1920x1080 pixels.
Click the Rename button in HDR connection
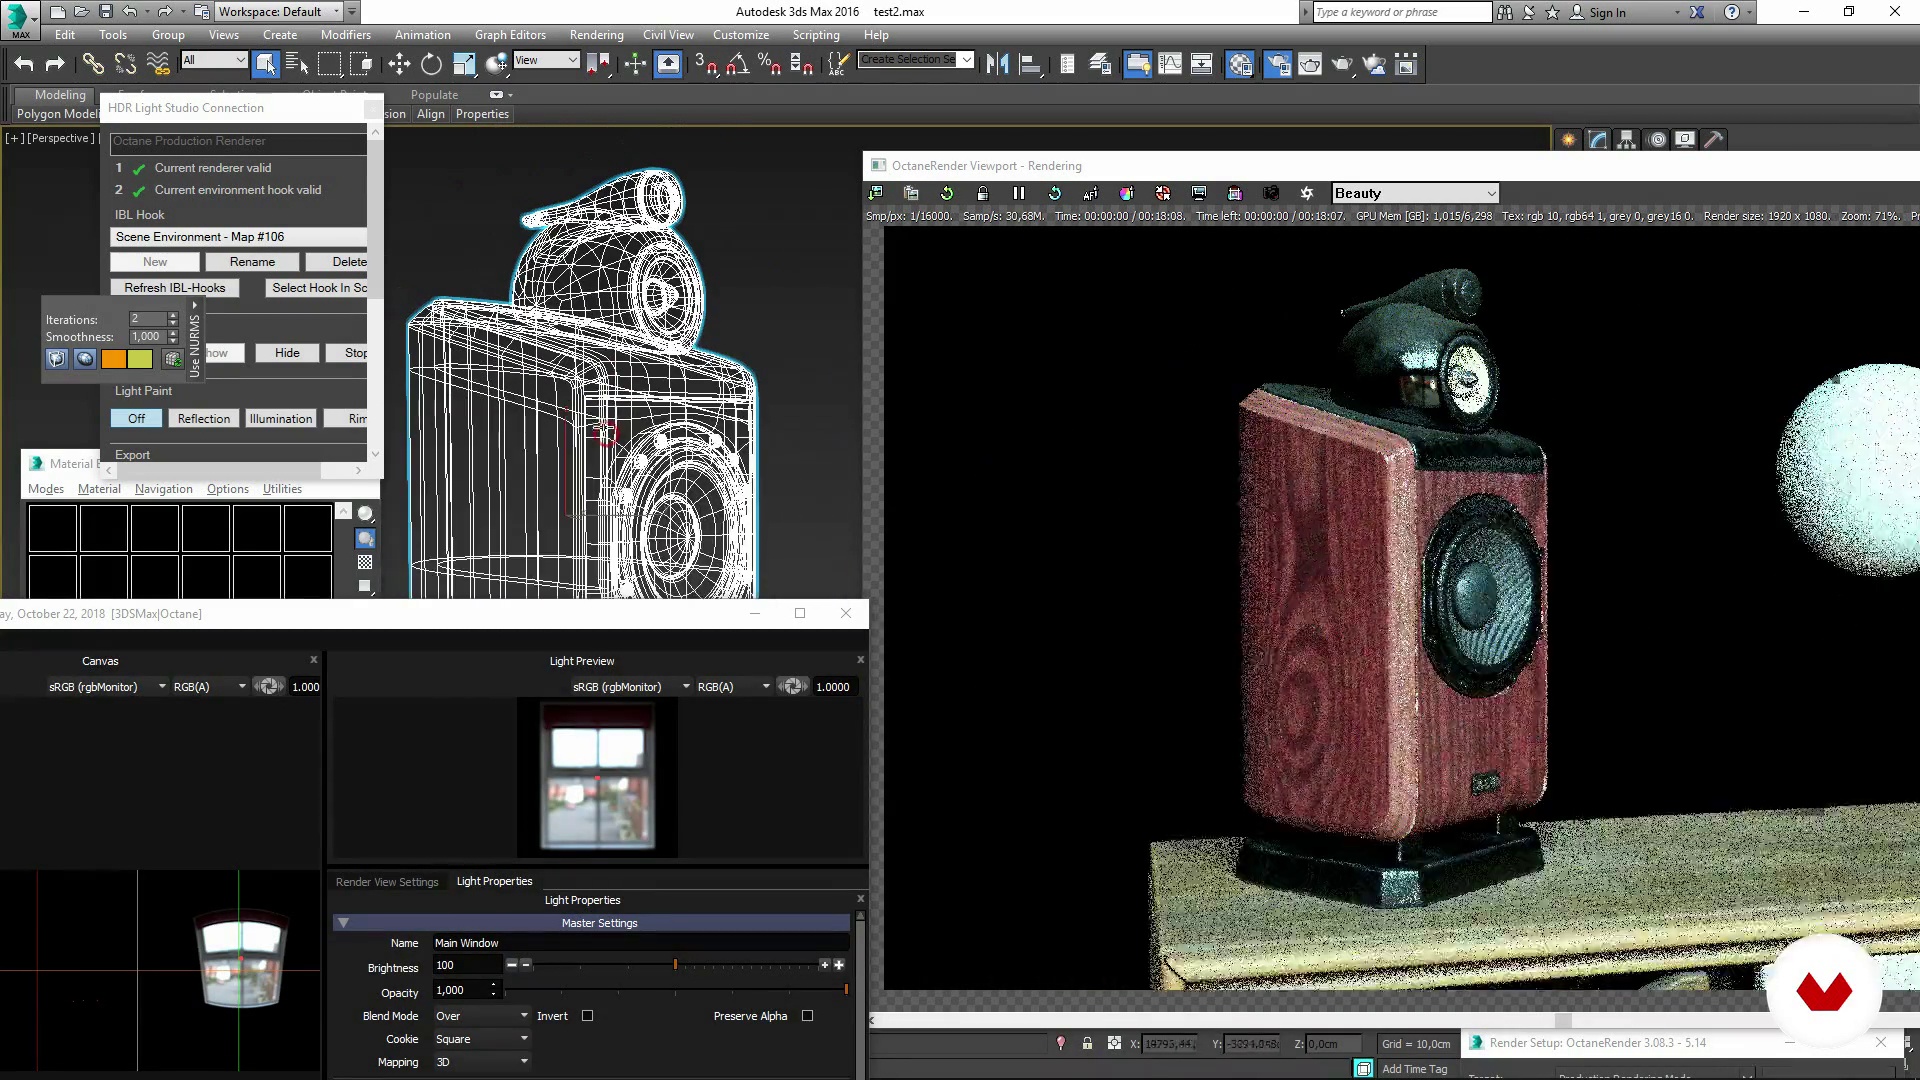[252, 262]
